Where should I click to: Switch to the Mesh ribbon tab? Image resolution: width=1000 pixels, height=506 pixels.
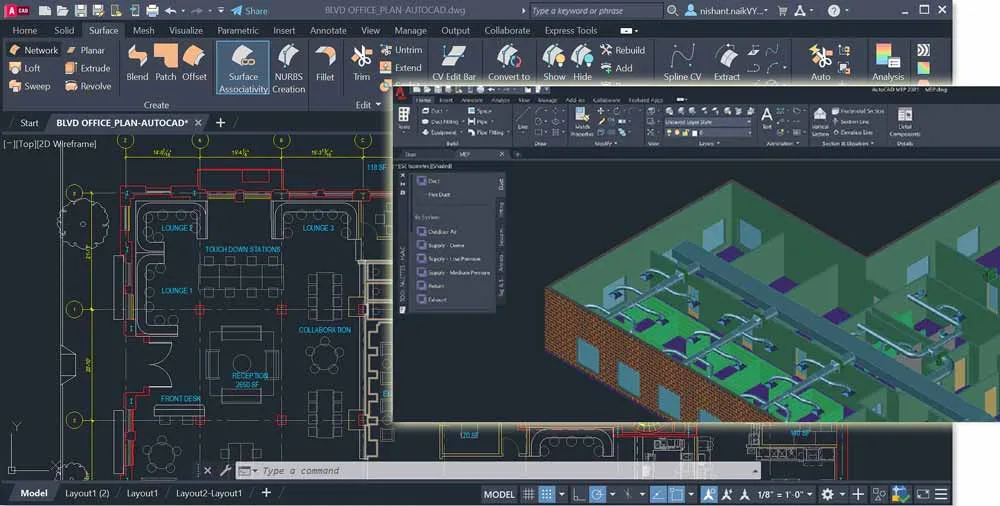(x=143, y=30)
